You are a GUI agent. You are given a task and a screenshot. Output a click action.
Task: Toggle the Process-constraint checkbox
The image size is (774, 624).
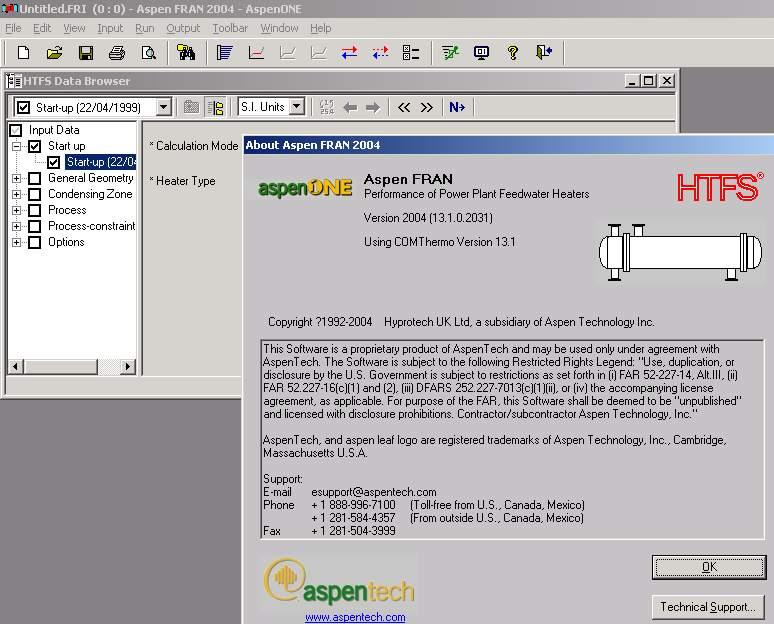tap(35, 226)
